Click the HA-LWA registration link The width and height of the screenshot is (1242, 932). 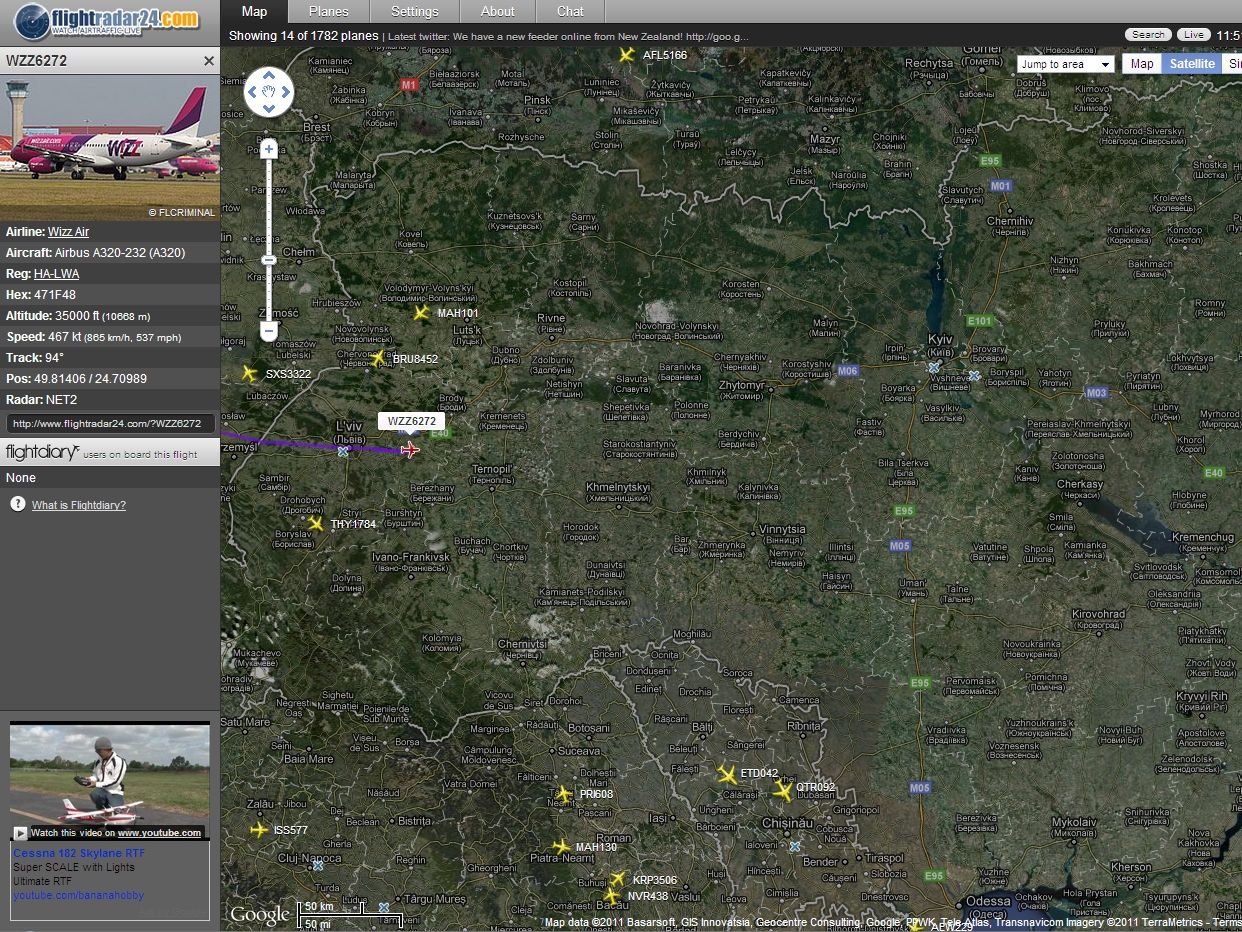(x=56, y=274)
